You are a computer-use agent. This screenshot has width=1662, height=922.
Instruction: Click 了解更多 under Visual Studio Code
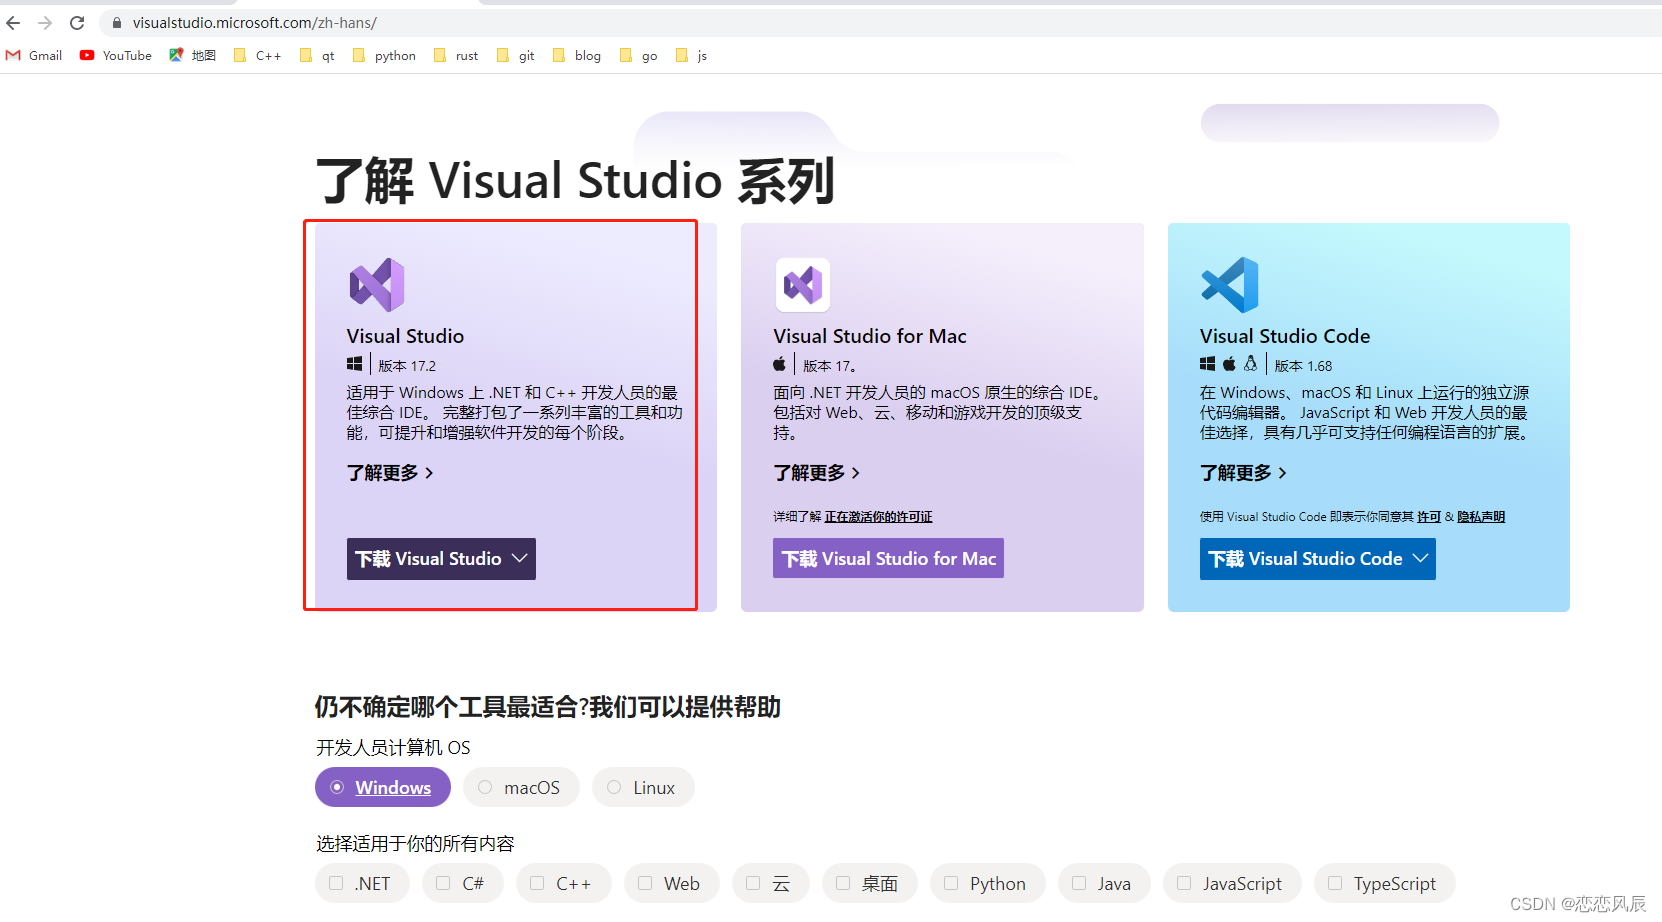pos(1244,472)
